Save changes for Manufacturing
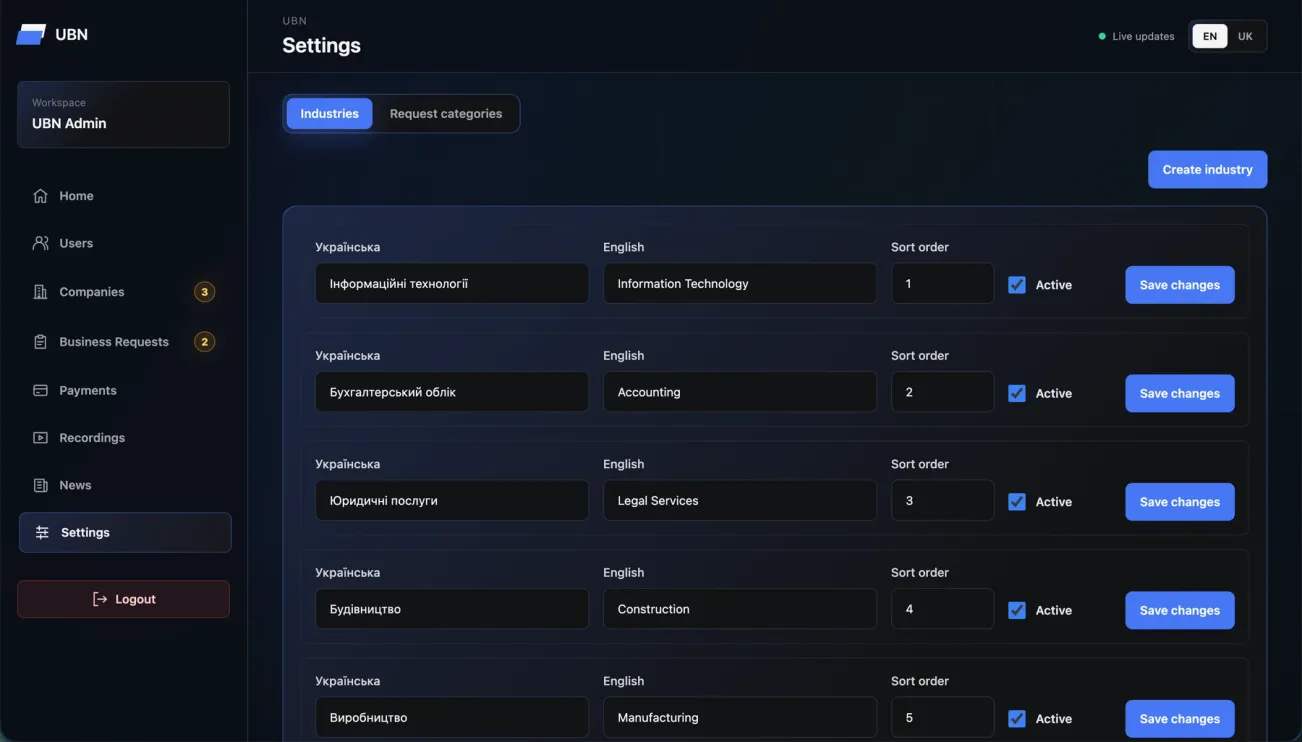 1180,719
